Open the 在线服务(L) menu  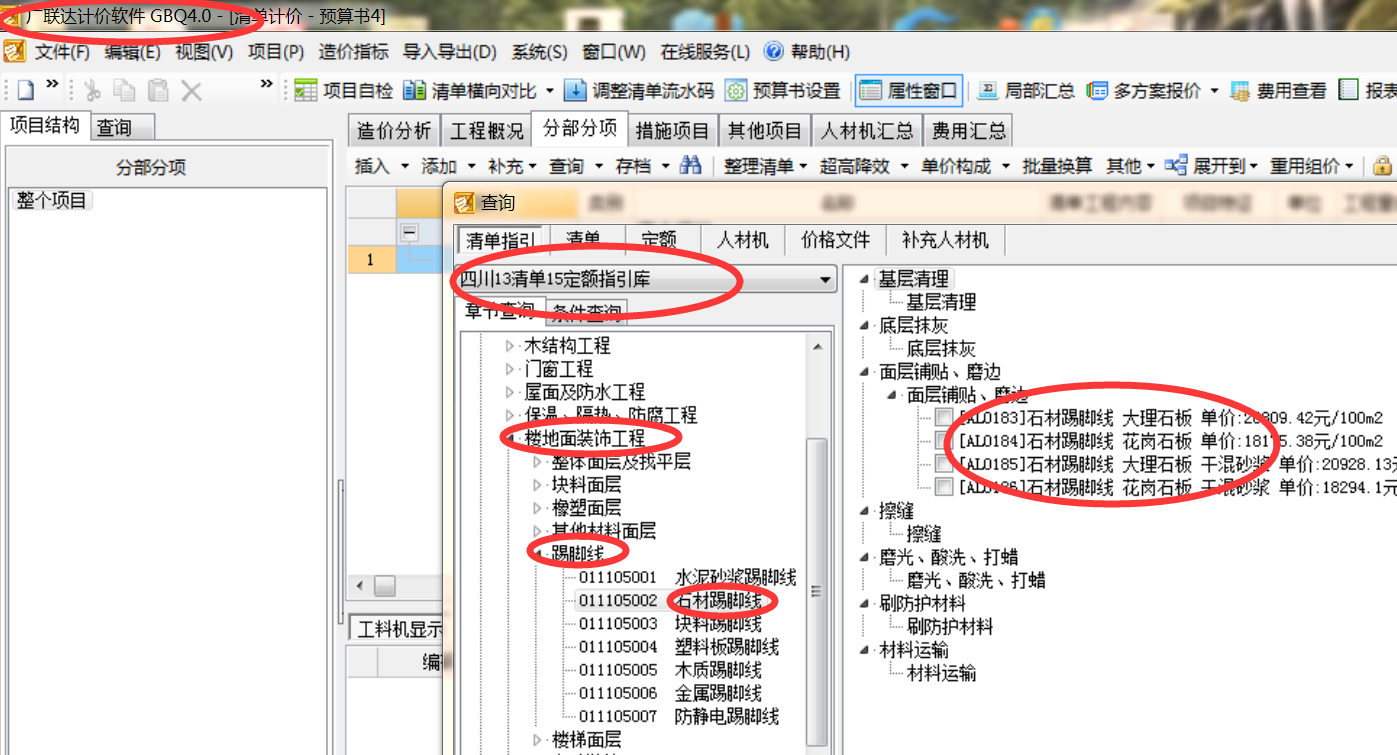705,52
